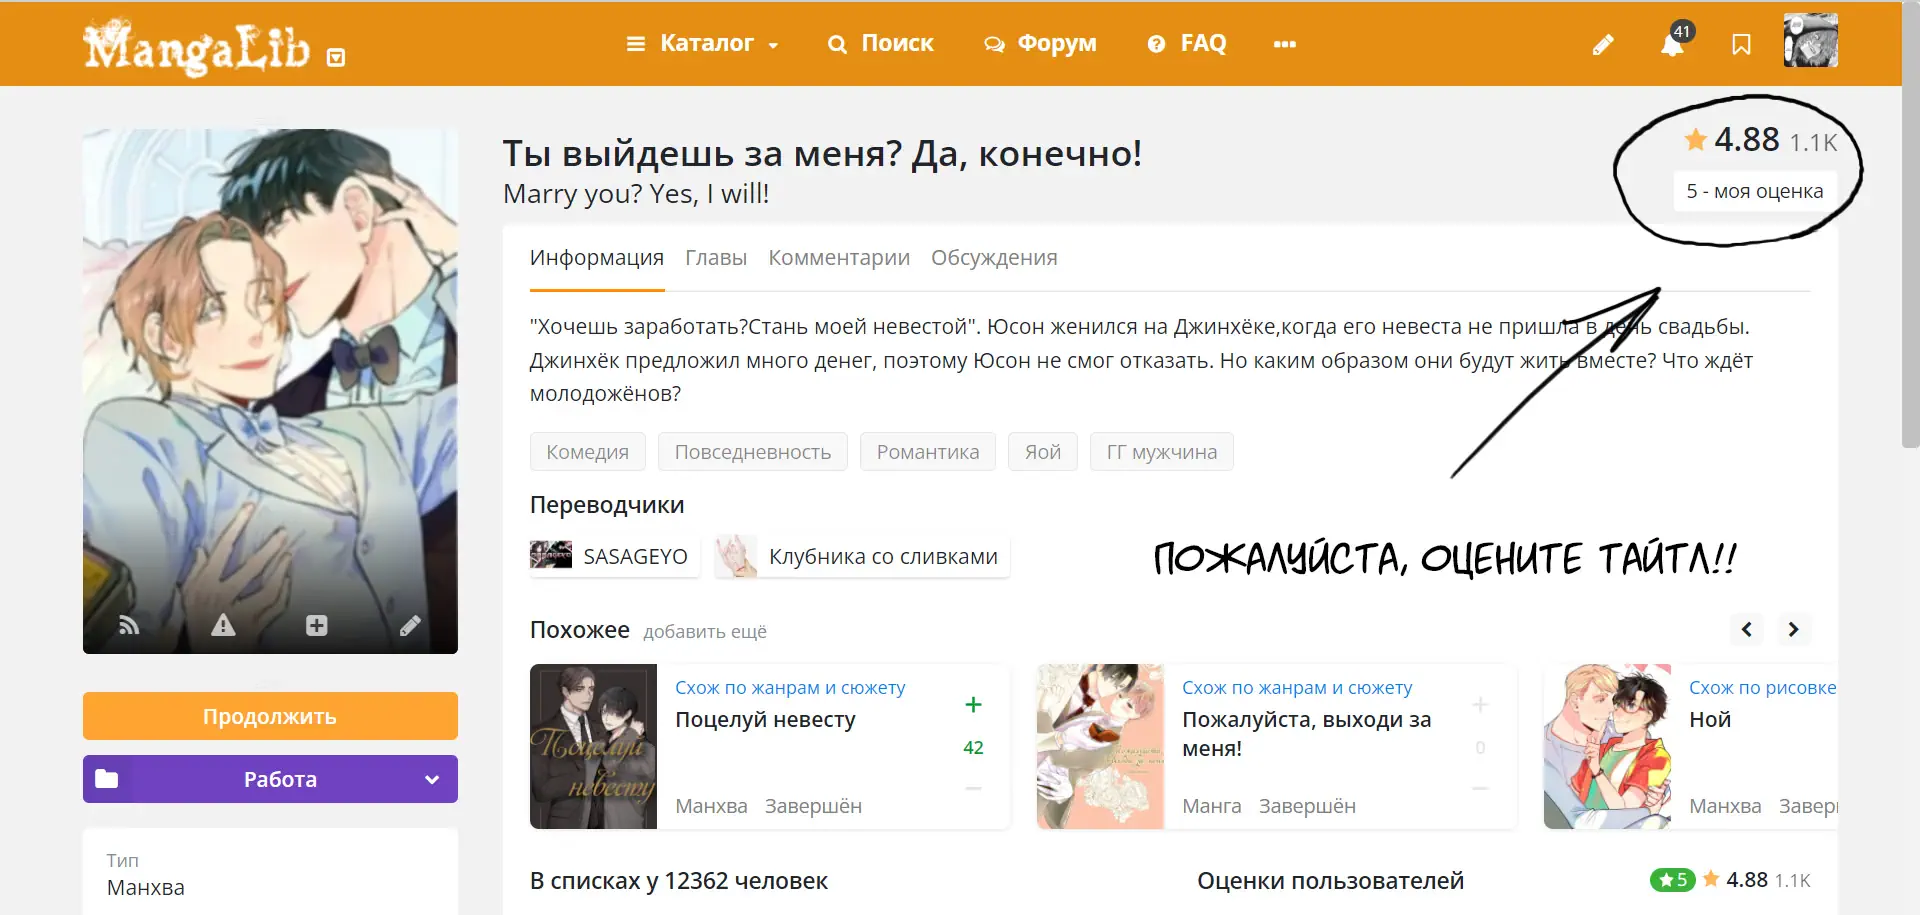Screen dimensions: 1920x915
Task: Open the Работа list dropdown
Action: (x=270, y=779)
